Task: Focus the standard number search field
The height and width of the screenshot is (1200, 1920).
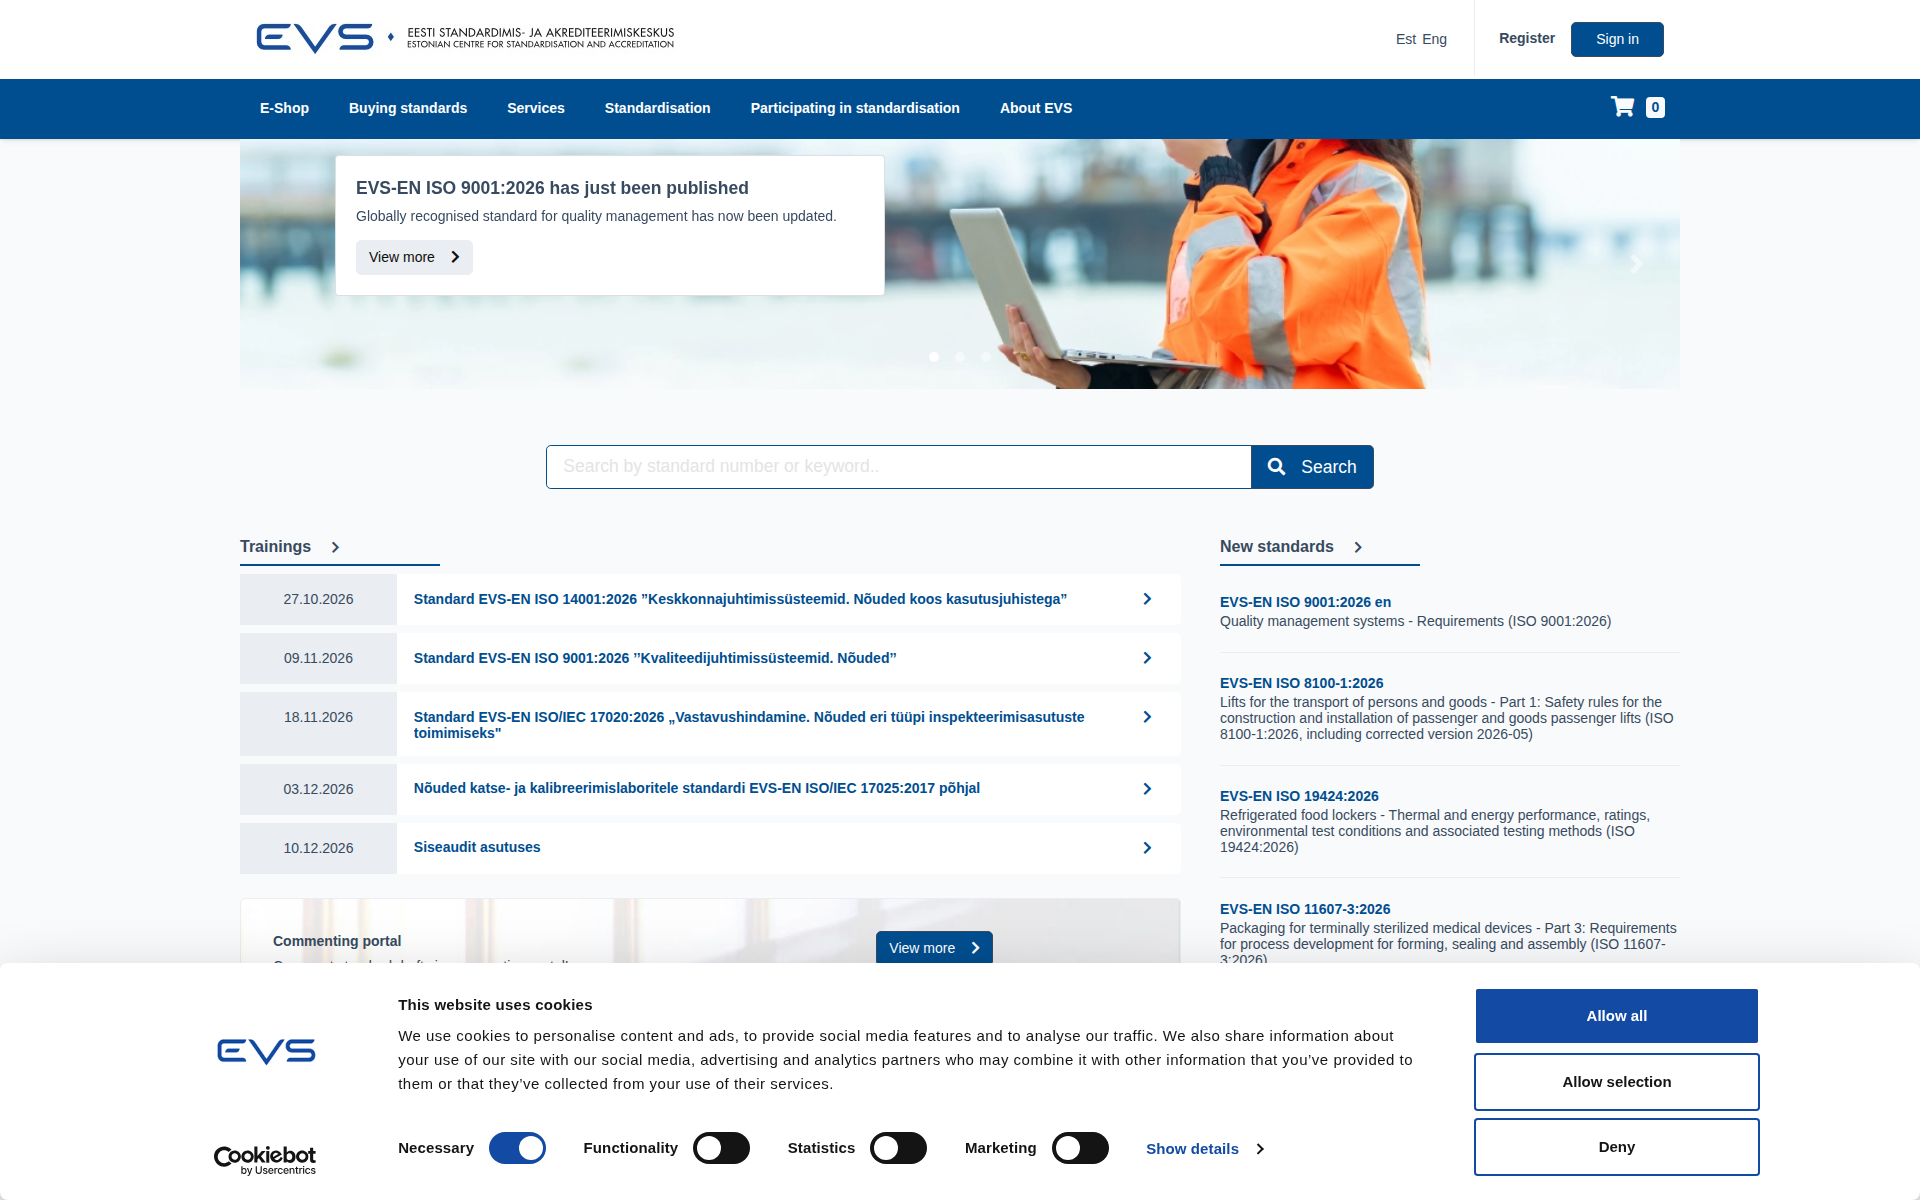Action: (x=898, y=467)
